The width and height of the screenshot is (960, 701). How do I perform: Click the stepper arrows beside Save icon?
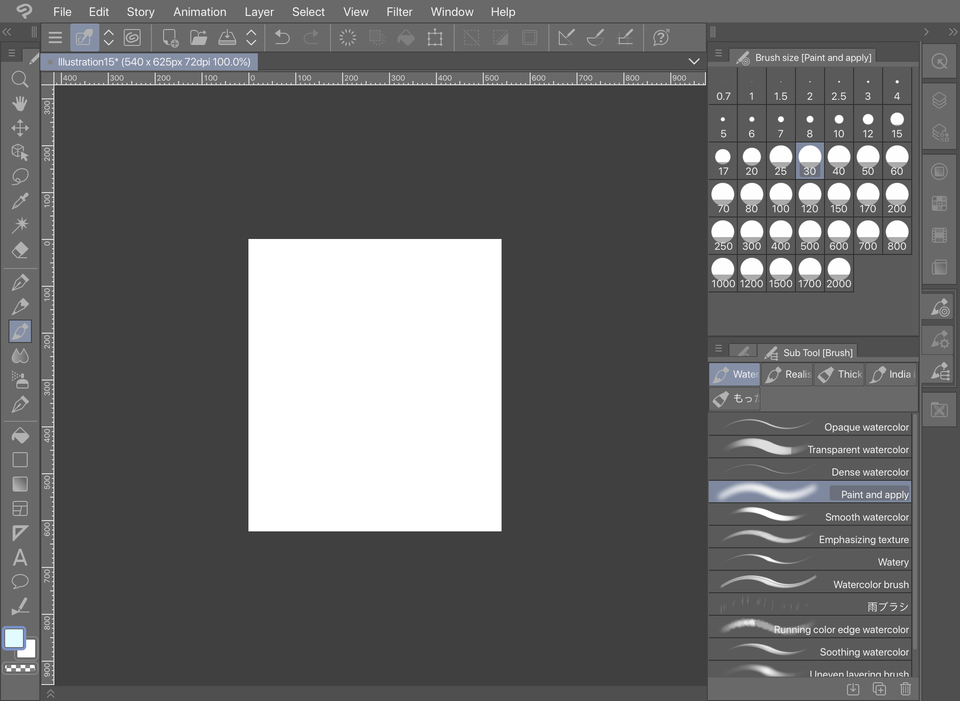pos(251,37)
